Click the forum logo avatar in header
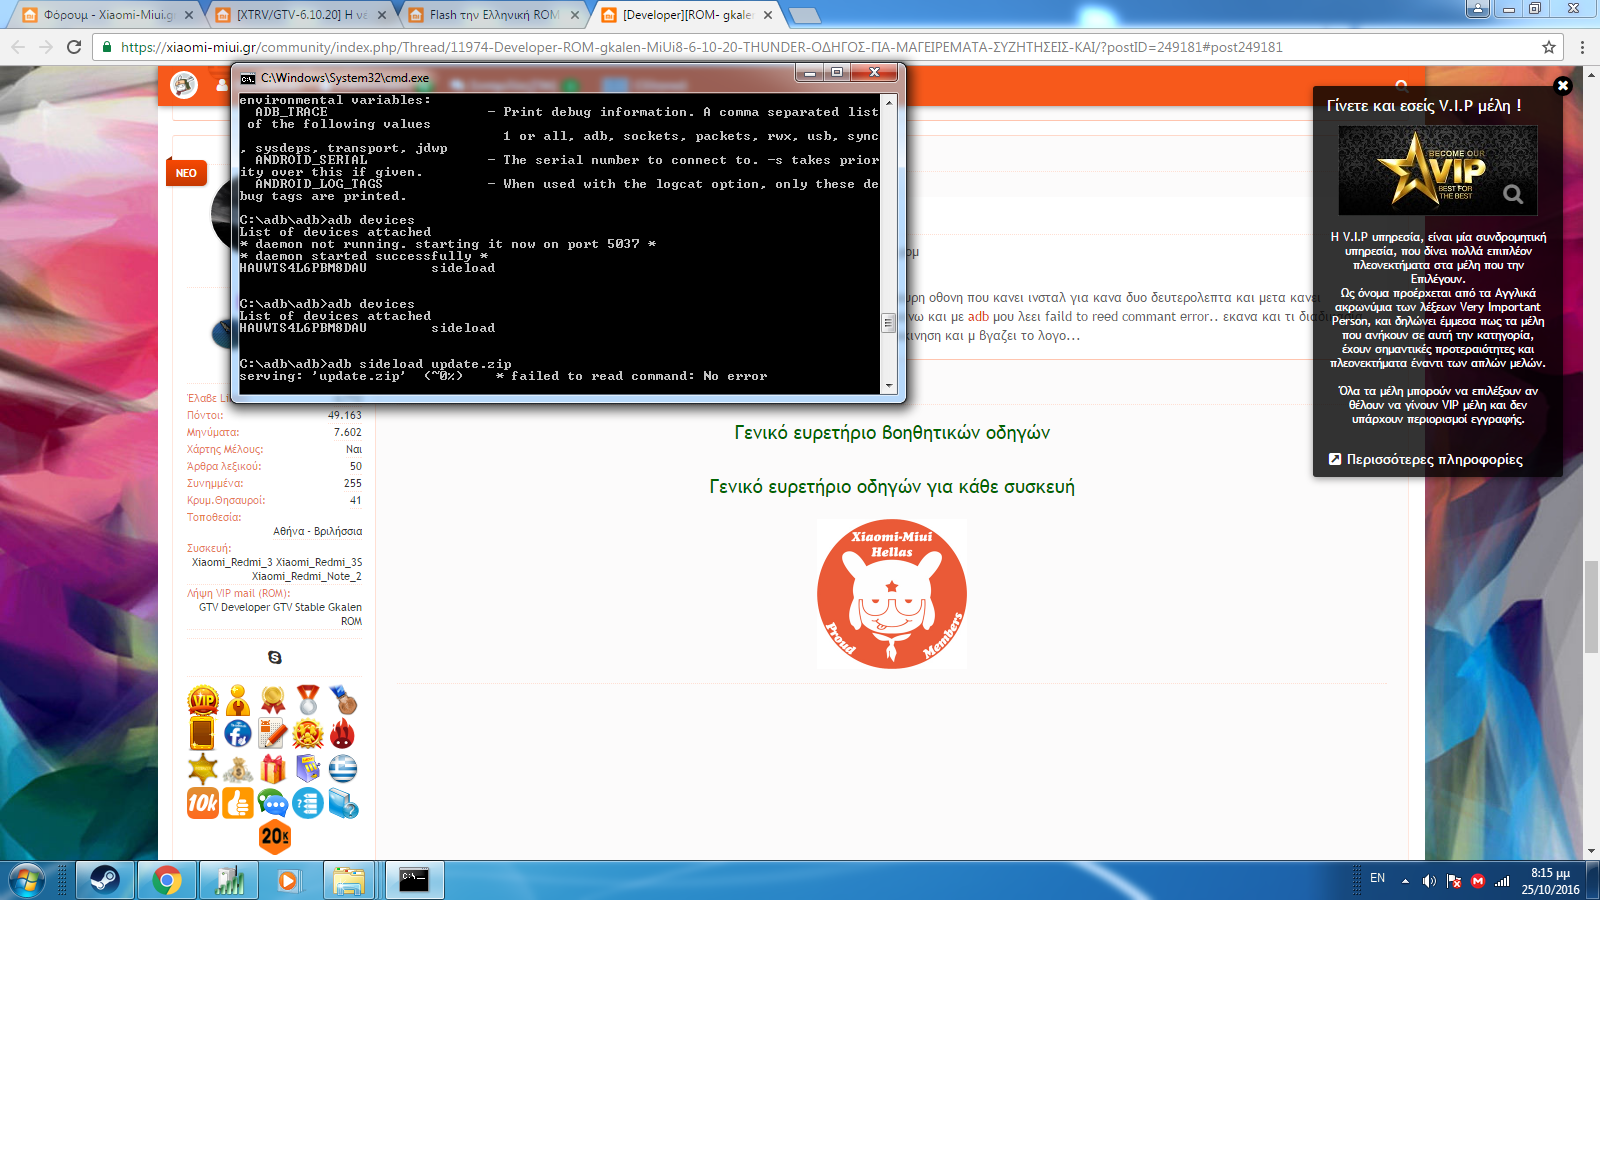The image size is (1600, 1157). (x=184, y=85)
